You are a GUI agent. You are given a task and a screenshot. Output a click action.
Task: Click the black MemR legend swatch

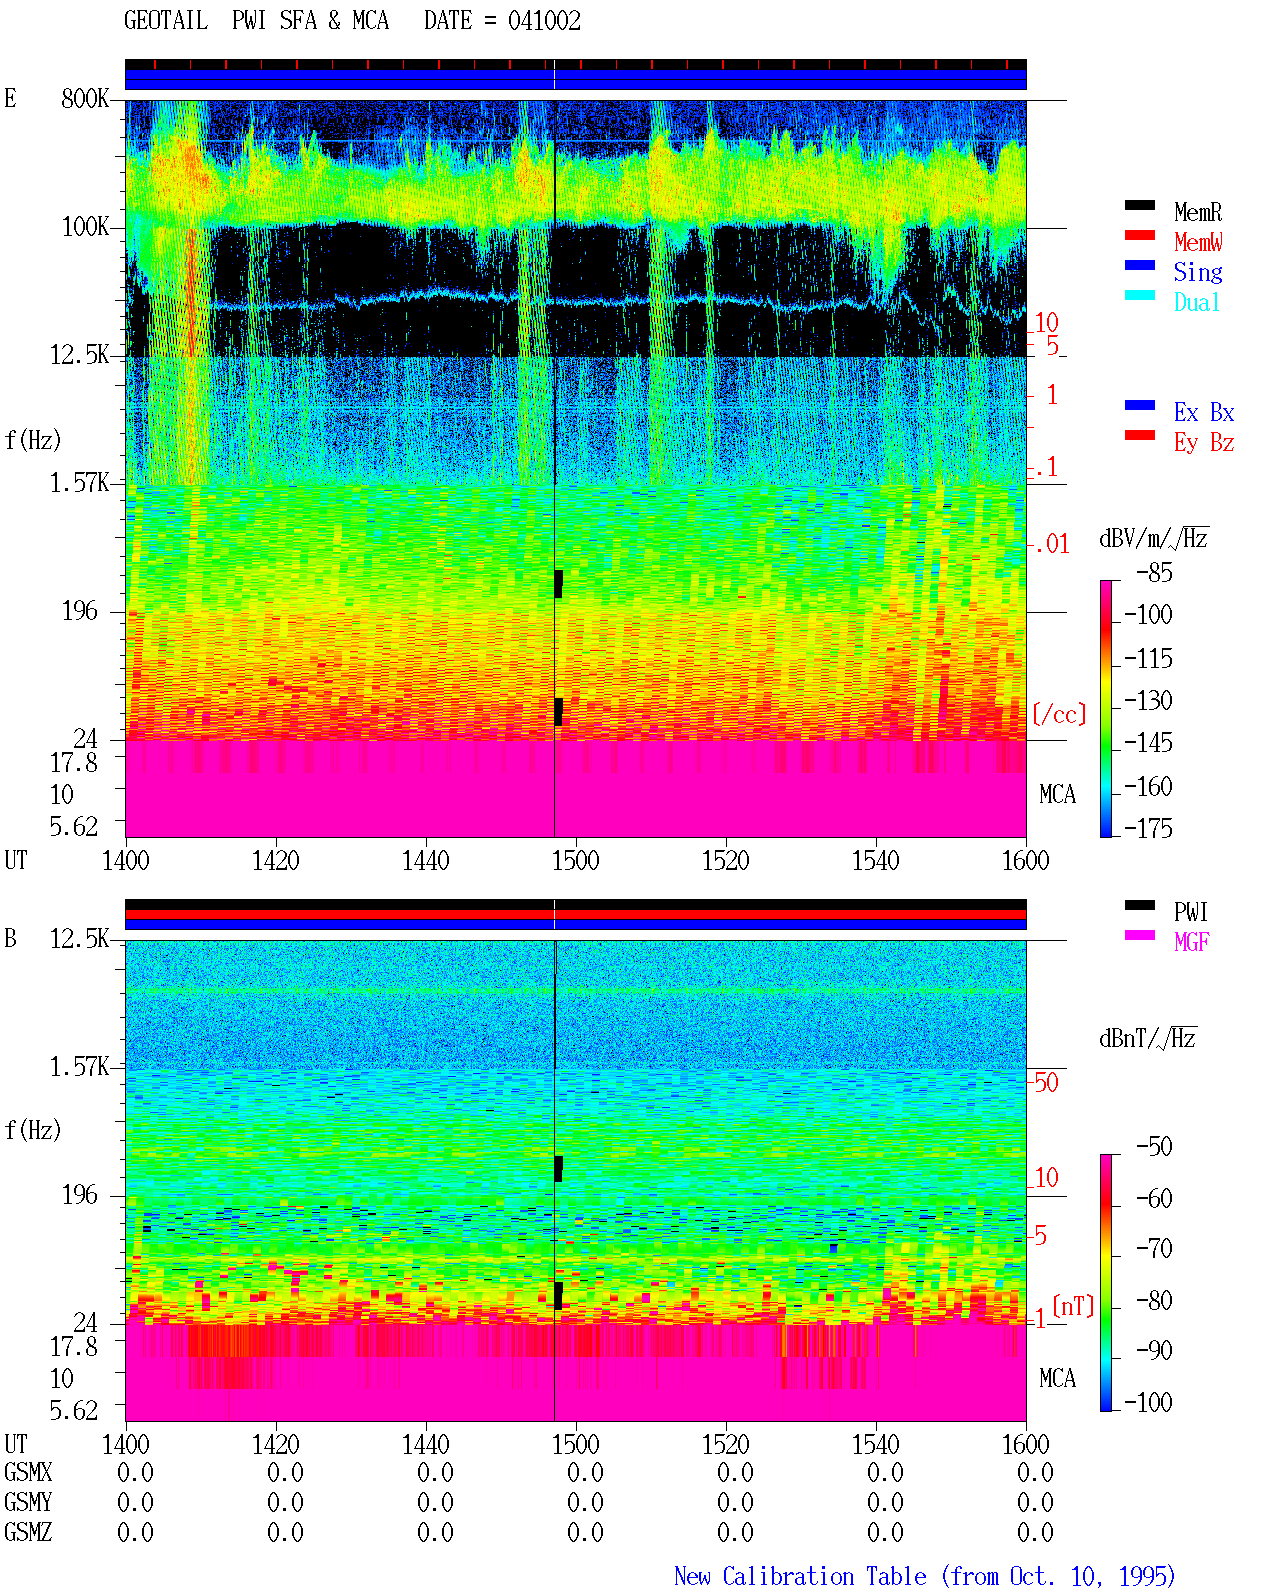[x=1140, y=206]
